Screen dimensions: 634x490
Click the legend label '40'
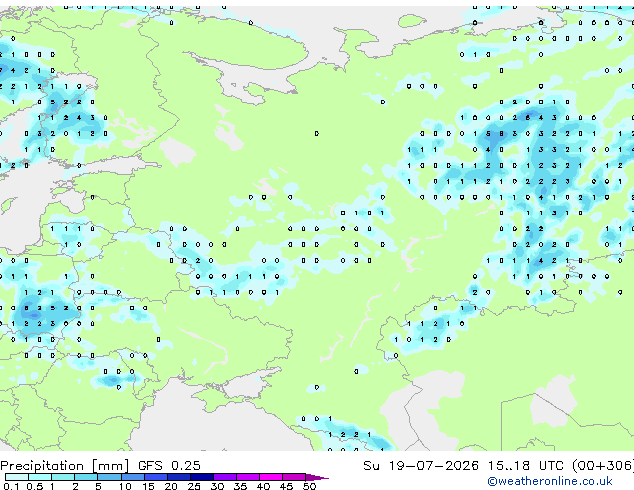point(264,486)
